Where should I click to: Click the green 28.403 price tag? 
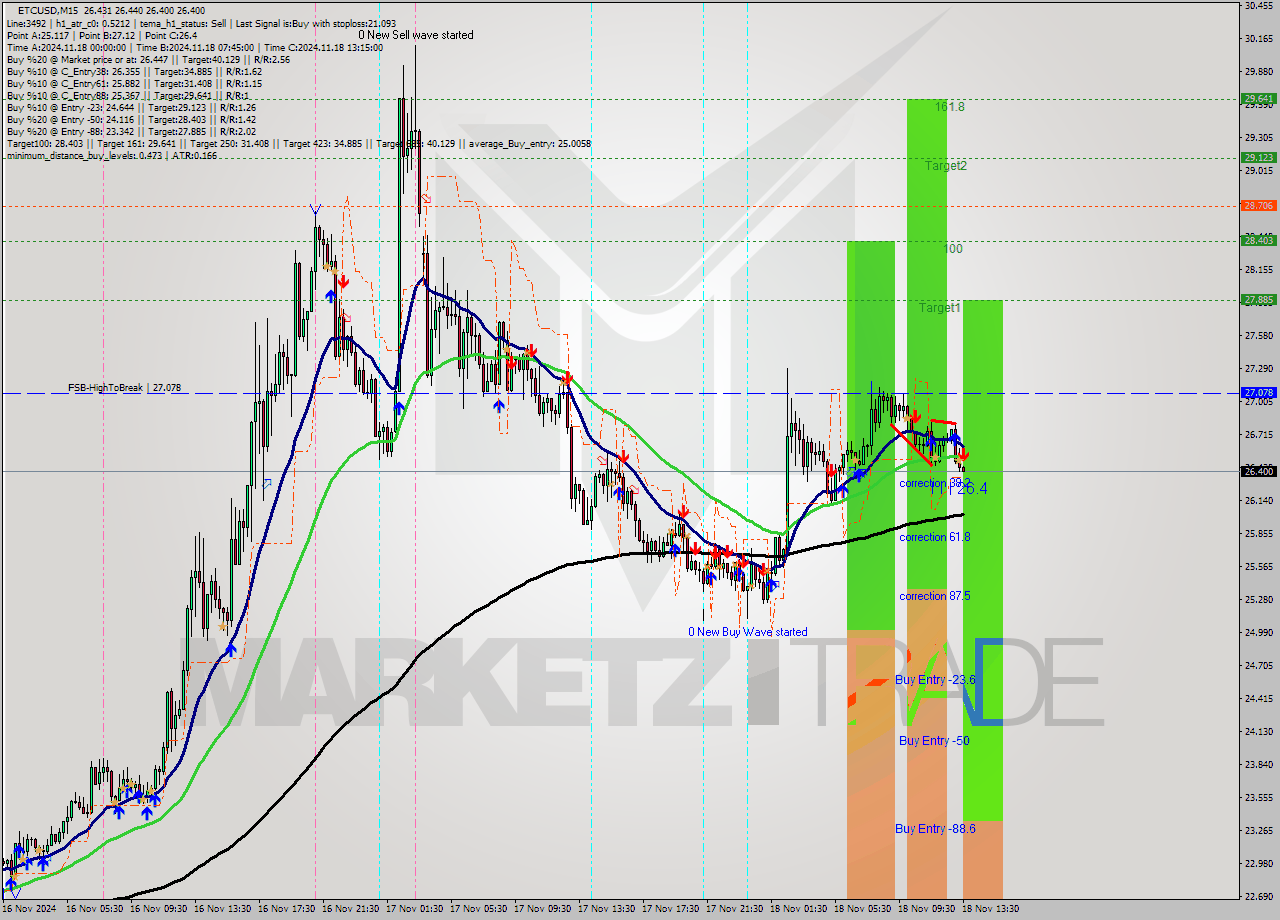tap(1258, 240)
